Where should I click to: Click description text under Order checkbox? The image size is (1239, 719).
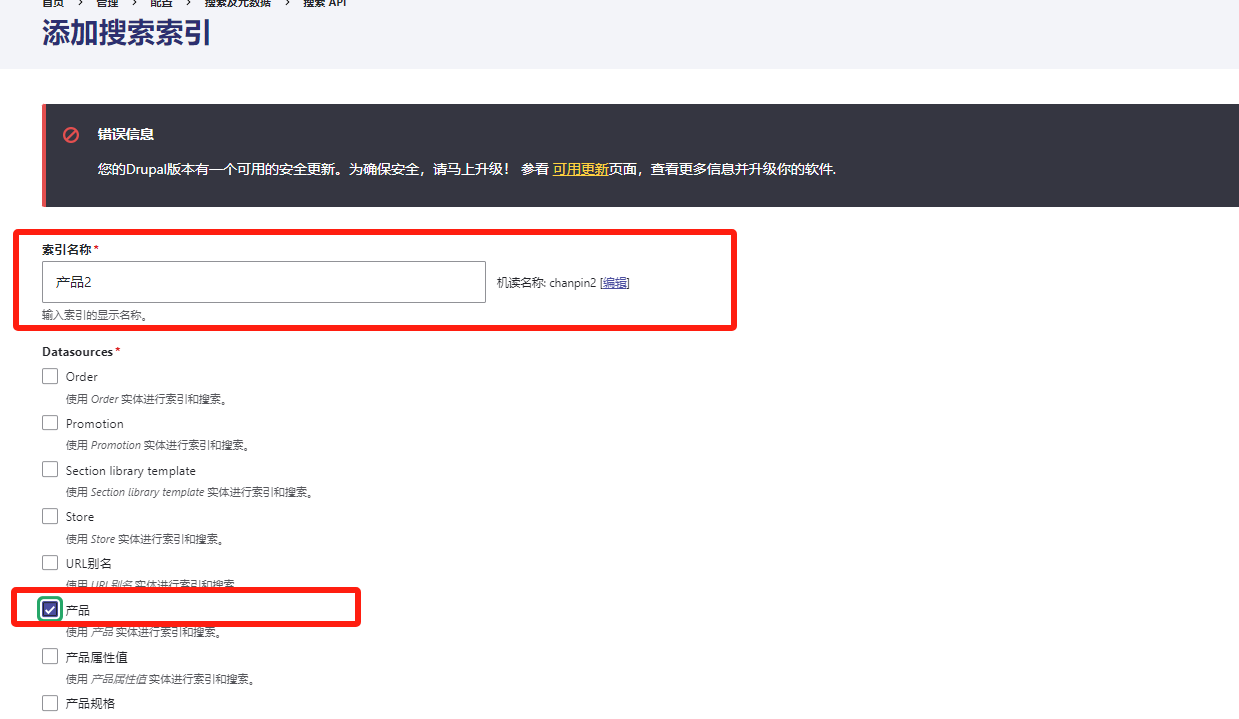click(x=147, y=399)
